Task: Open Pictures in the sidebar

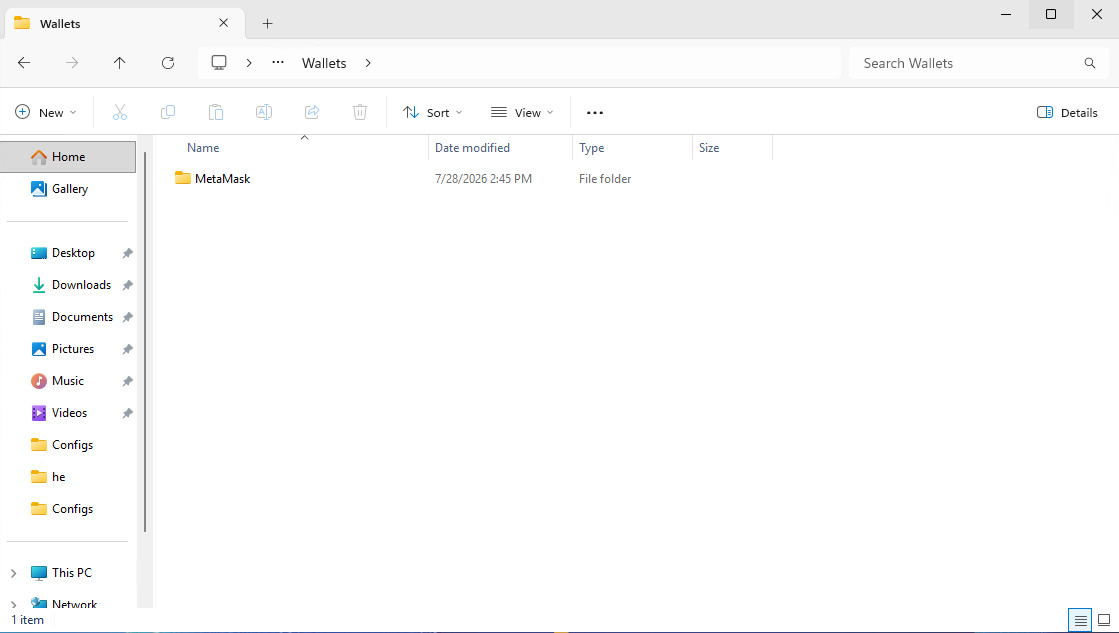Action: click(x=73, y=349)
